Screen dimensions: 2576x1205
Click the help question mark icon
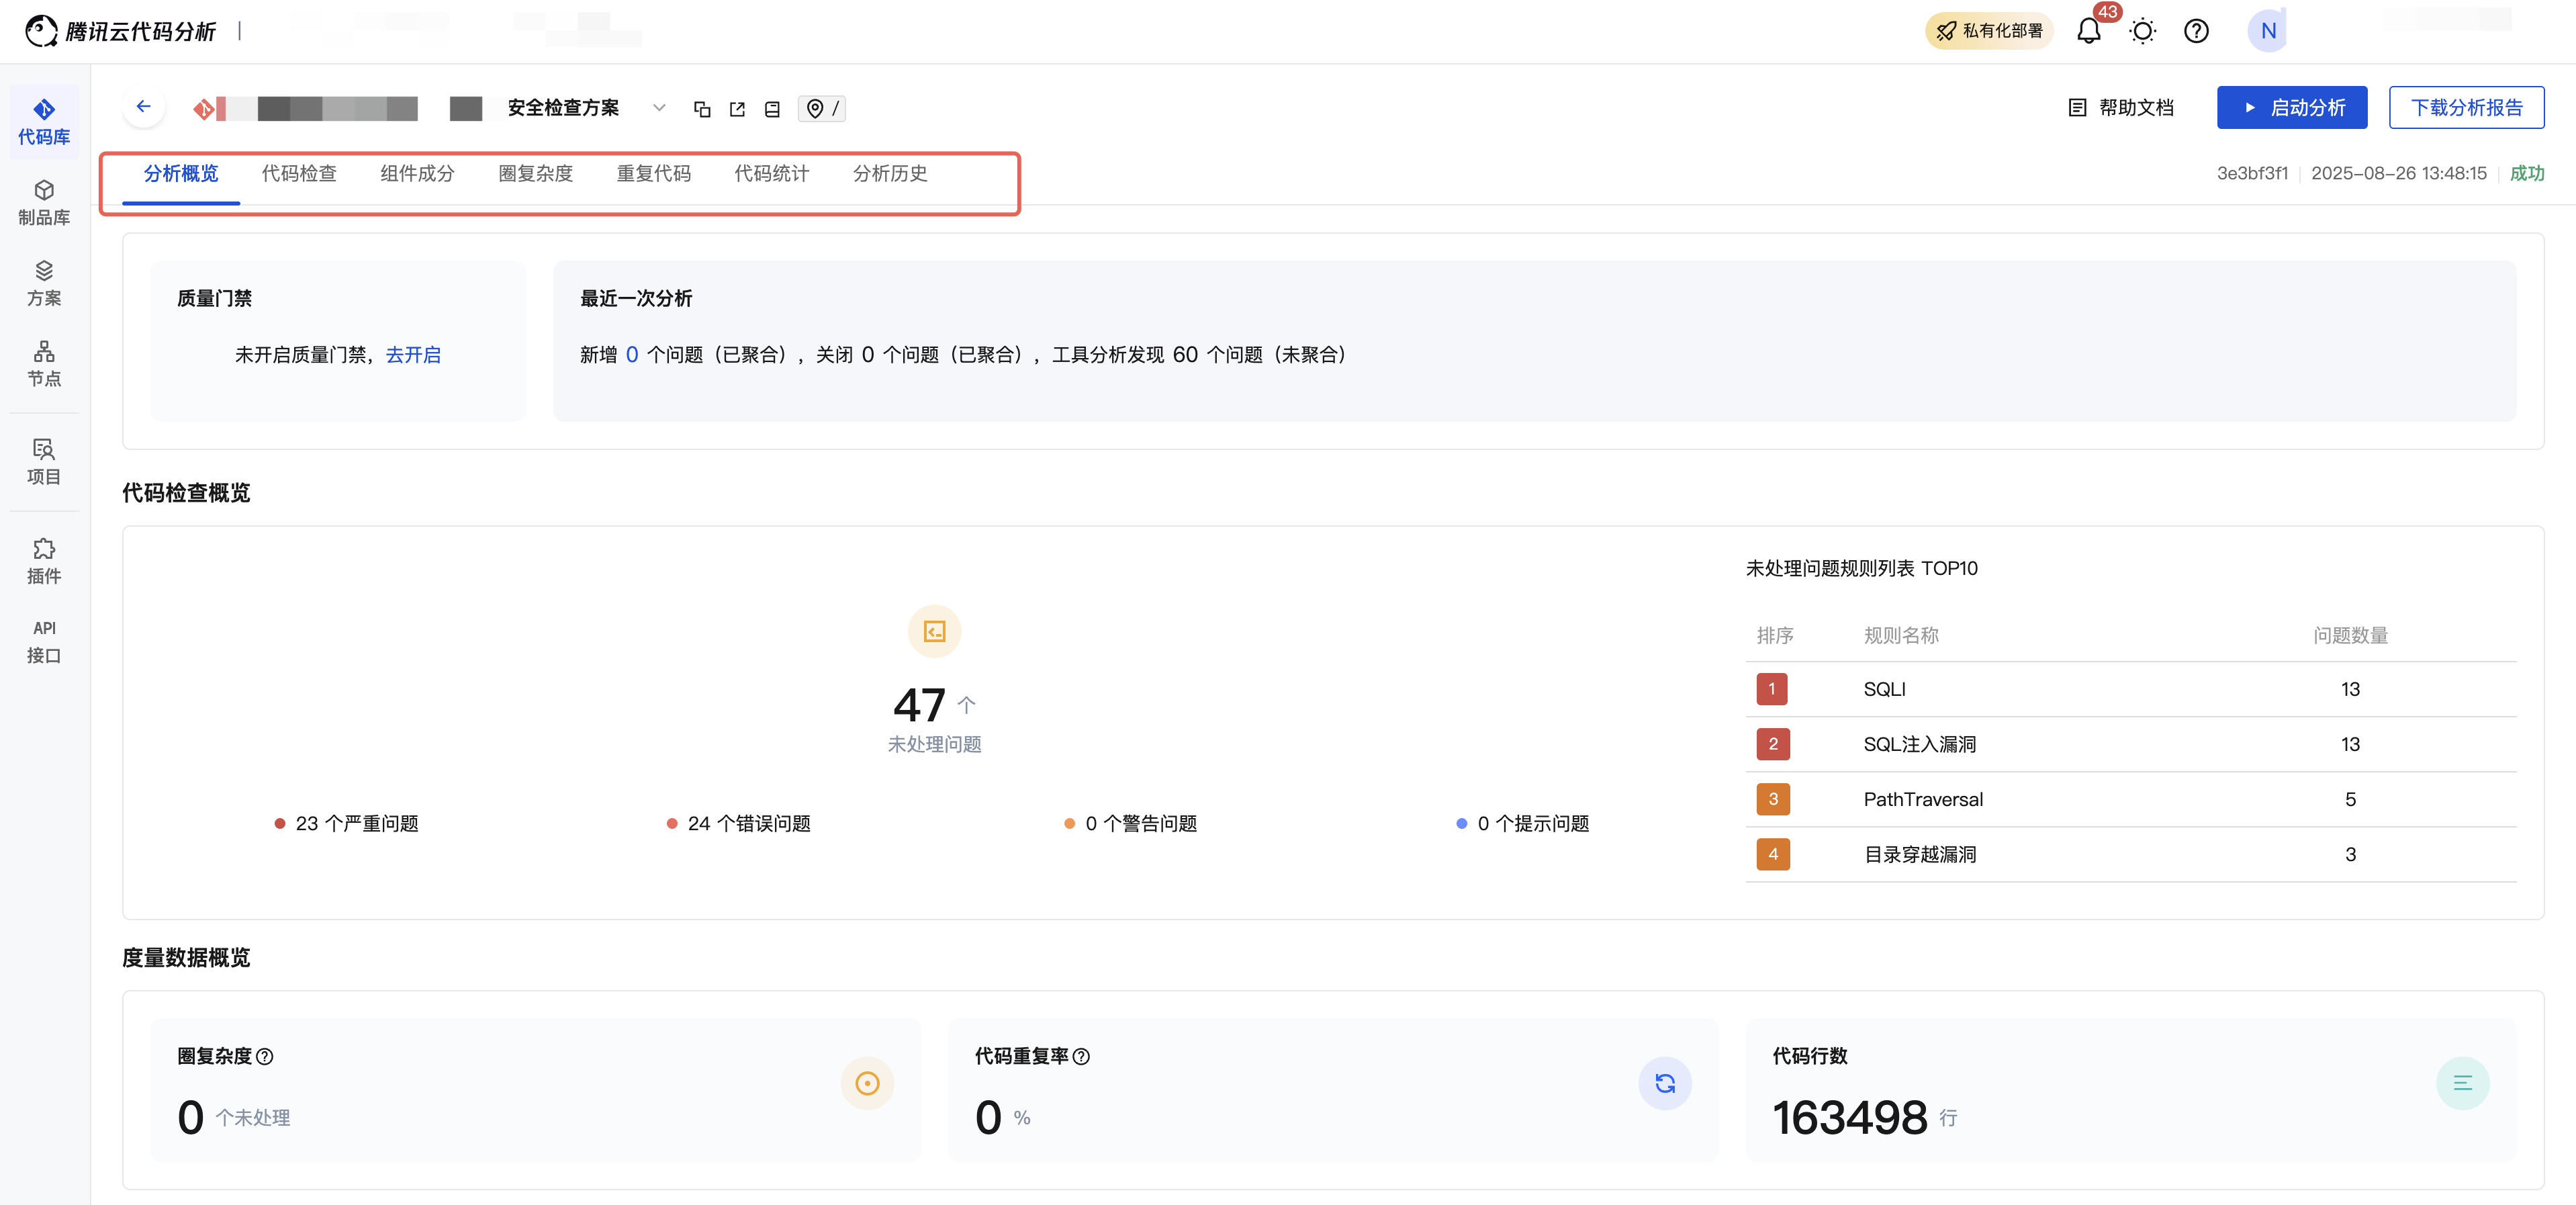pos(2196,31)
